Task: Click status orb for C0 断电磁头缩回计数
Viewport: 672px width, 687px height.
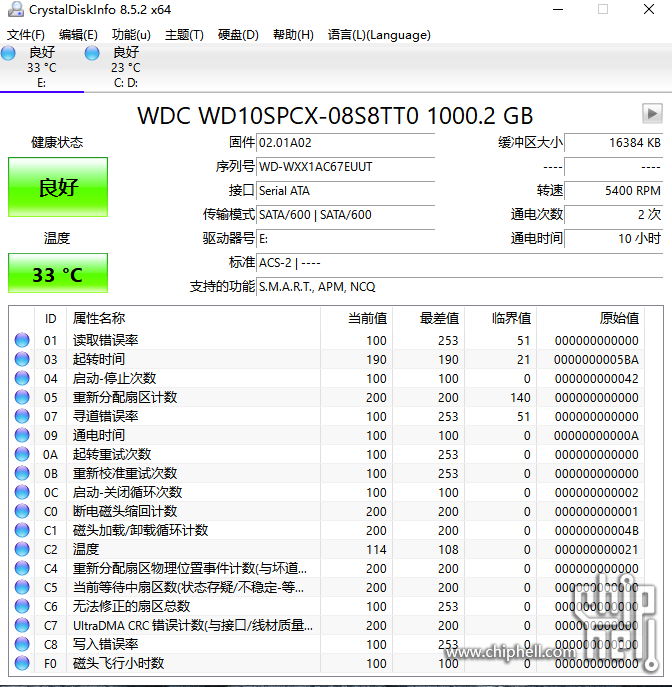Action: coord(22,511)
